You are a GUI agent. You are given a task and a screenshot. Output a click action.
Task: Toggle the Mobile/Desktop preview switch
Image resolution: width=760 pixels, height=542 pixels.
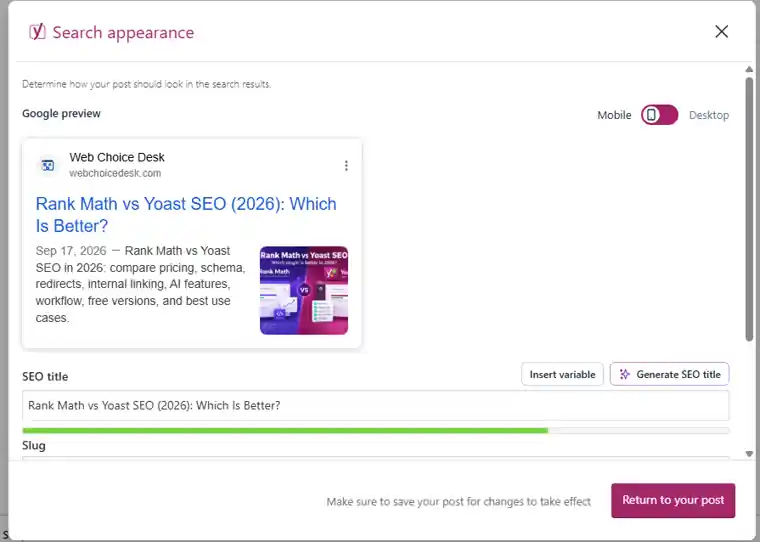click(x=659, y=115)
